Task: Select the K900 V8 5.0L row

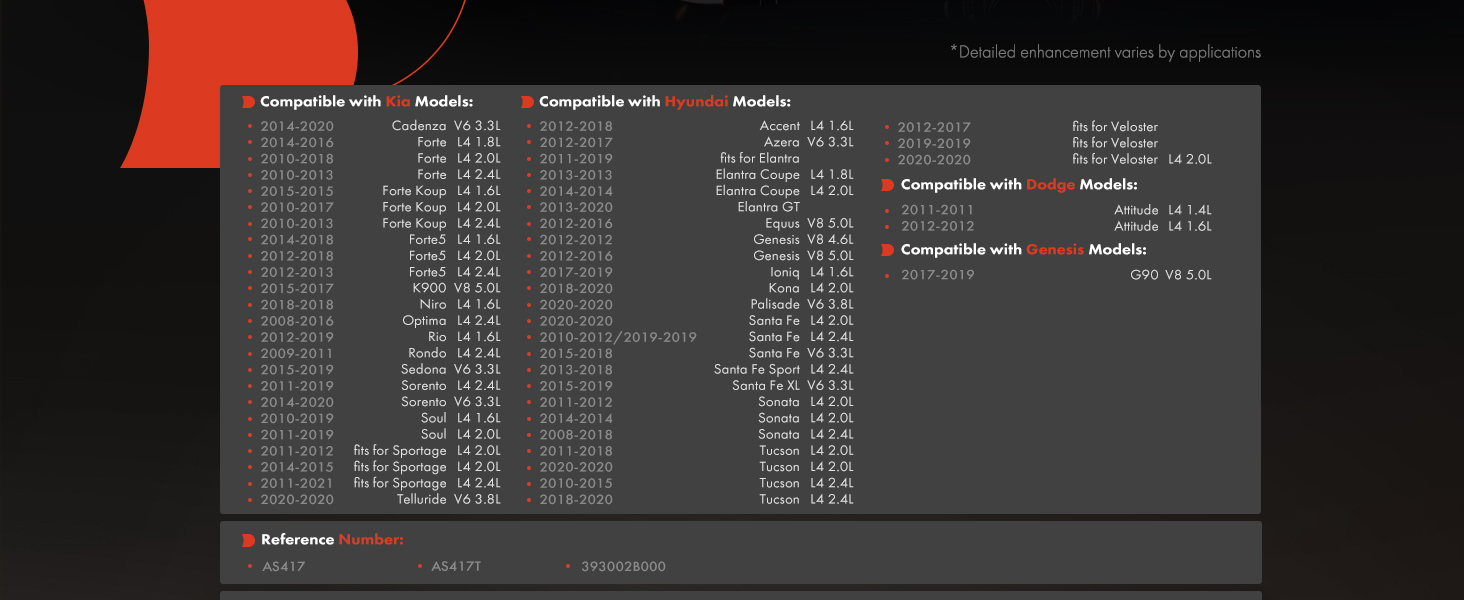Action: pyautogui.click(x=374, y=288)
